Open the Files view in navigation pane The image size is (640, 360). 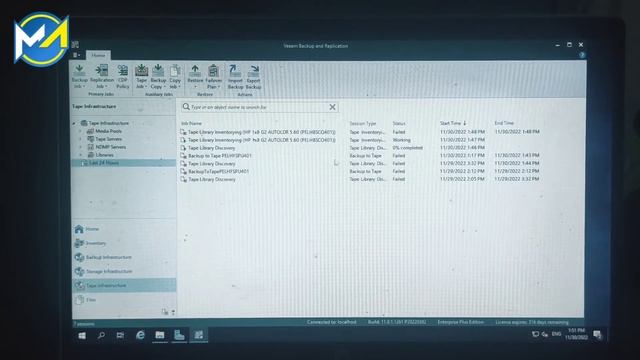tap(124, 300)
